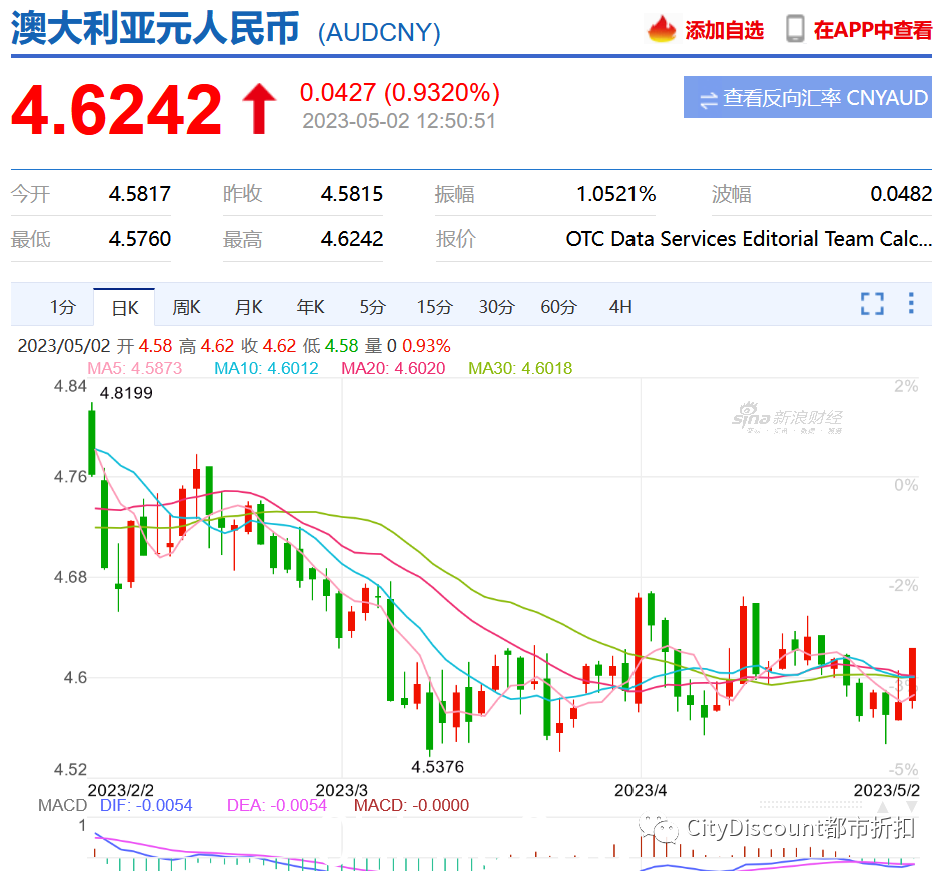Click the phone icon beside 在APP中查看
Image resolution: width=946 pixels, height=871 pixels.
coord(795,28)
